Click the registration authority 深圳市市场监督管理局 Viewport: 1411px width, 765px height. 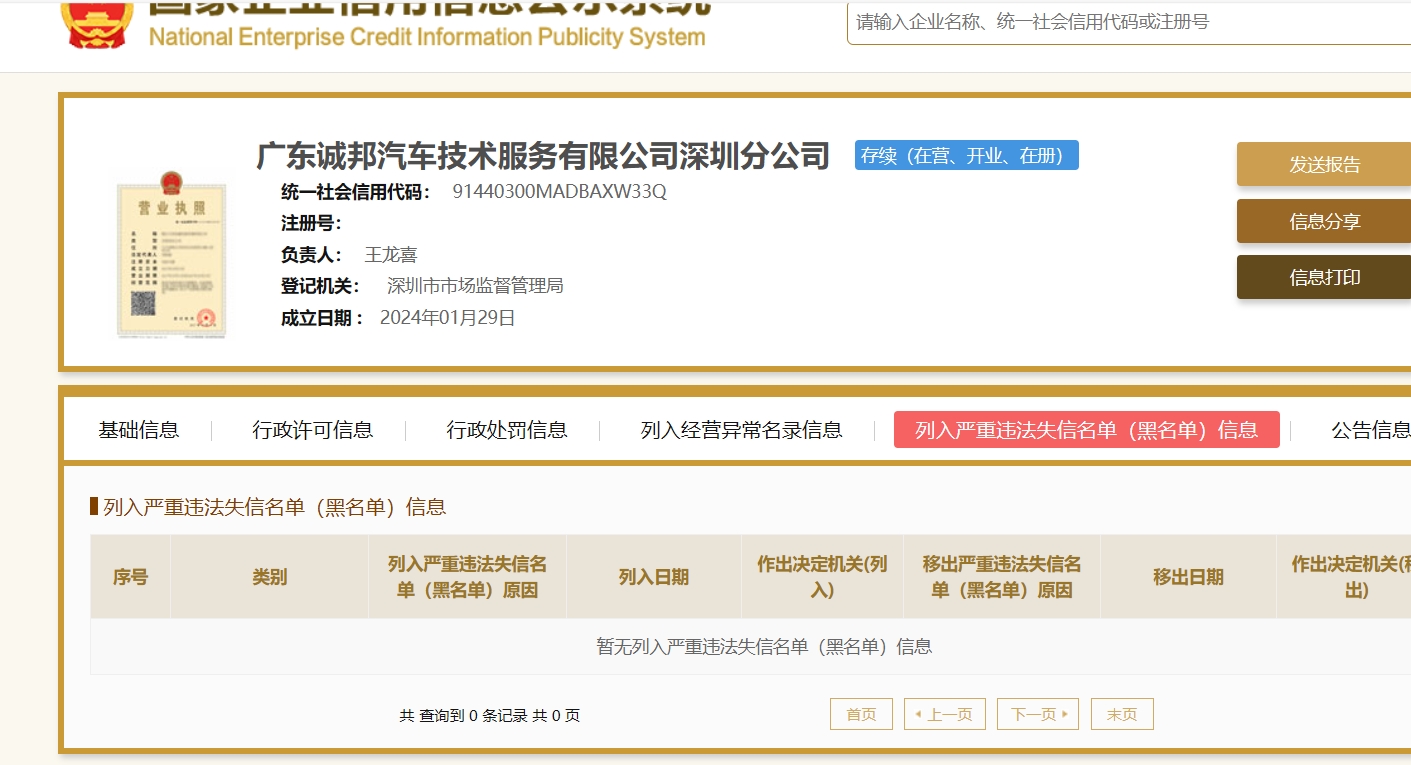pyautogui.click(x=475, y=286)
